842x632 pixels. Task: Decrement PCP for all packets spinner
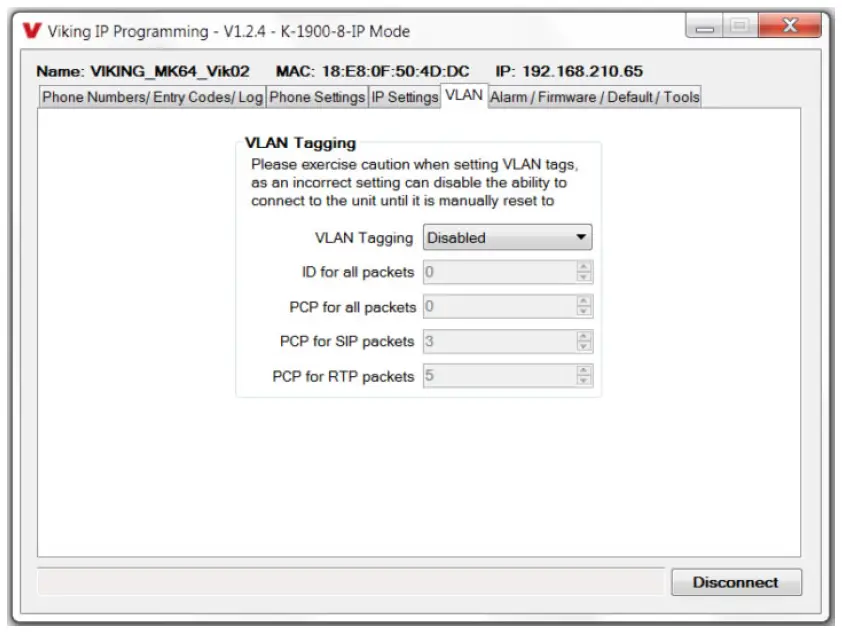coord(583,311)
